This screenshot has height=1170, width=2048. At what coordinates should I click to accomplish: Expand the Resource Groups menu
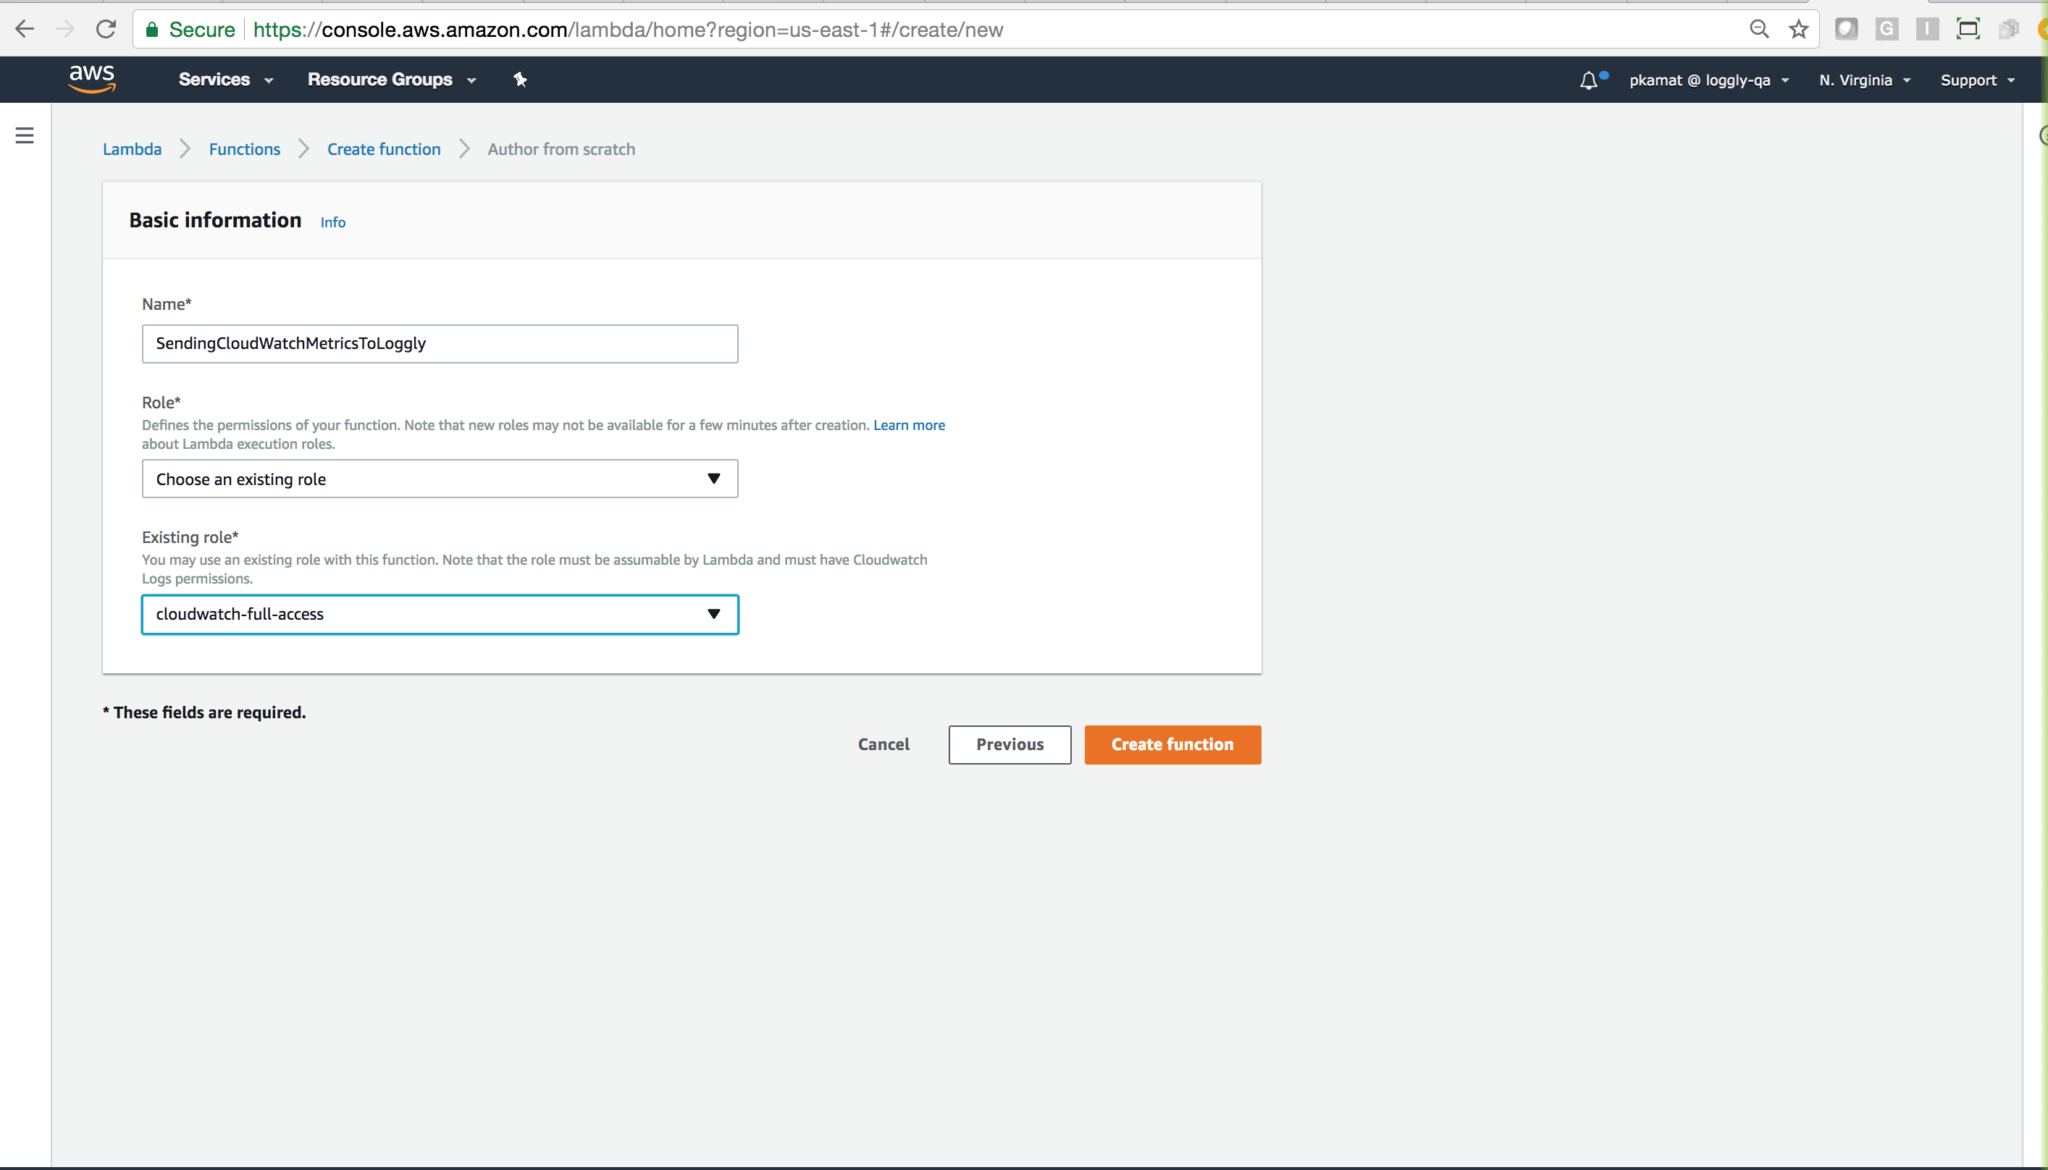[x=391, y=79]
